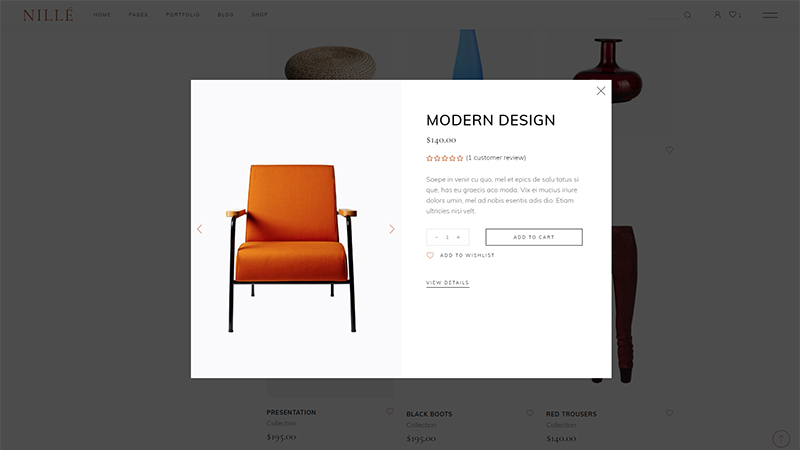Click the View Details link

point(447,283)
